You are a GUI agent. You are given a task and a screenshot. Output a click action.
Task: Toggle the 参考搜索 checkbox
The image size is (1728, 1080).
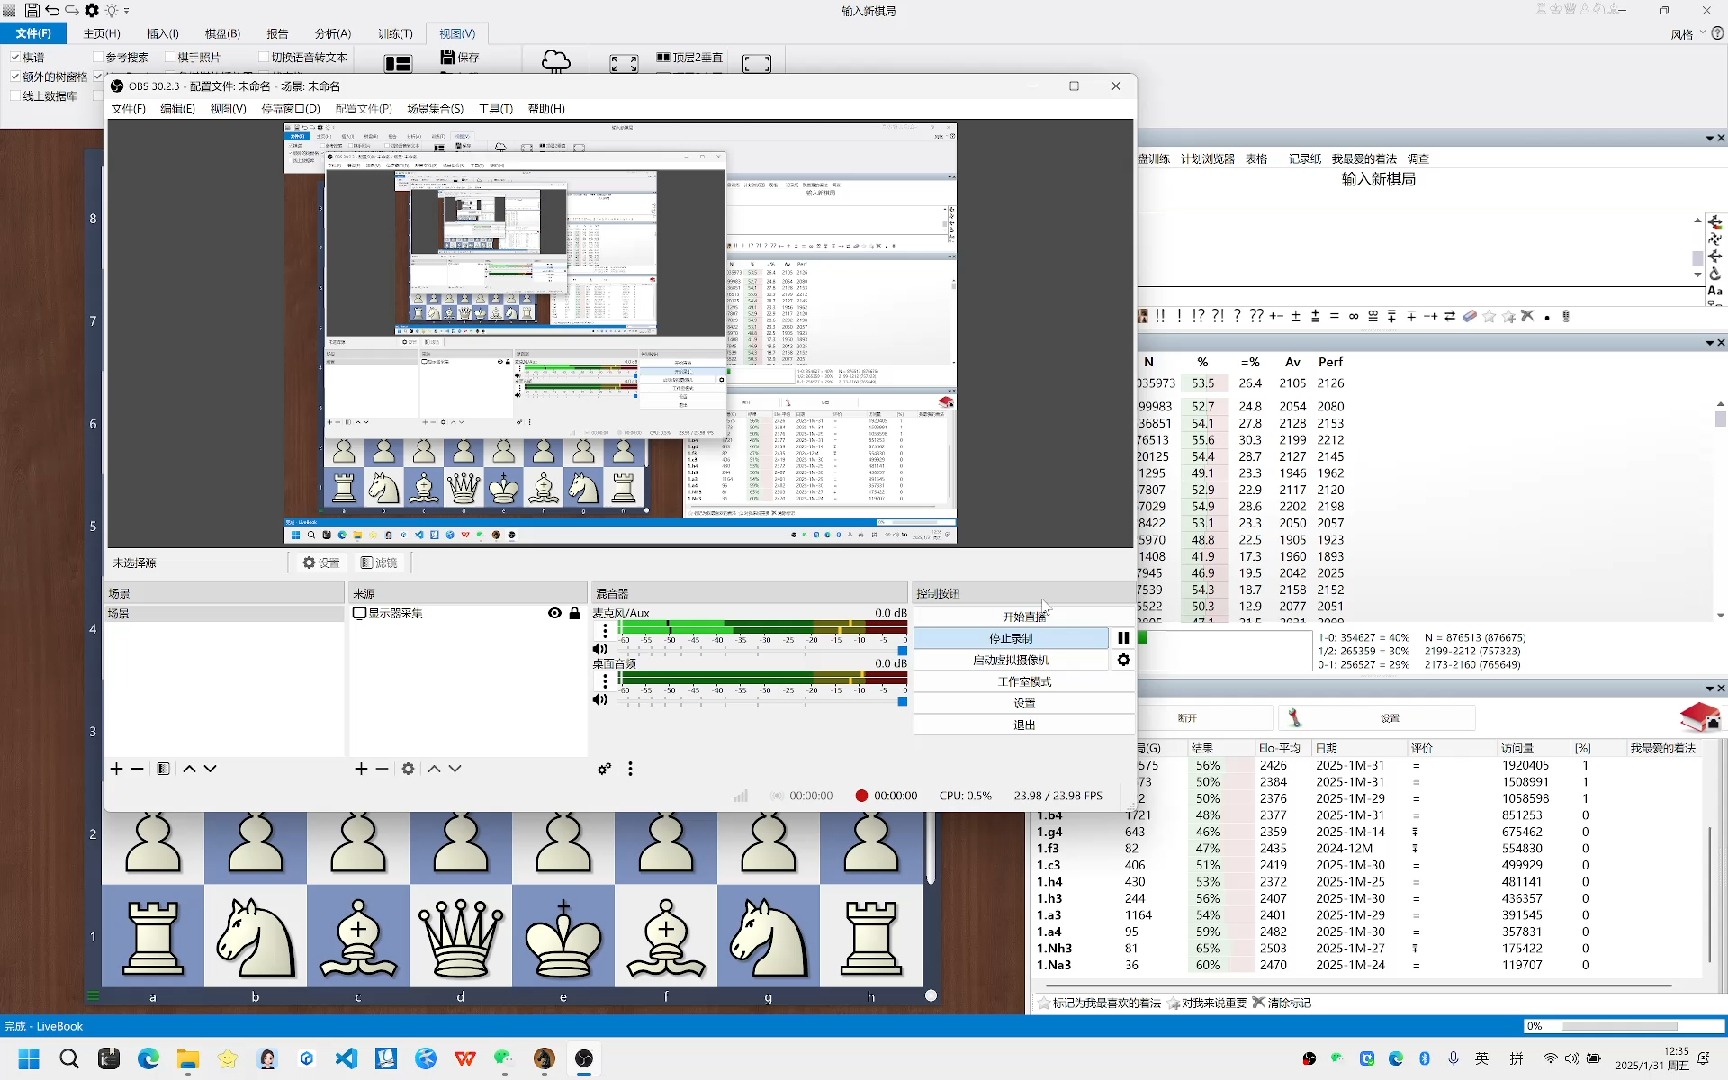98,57
